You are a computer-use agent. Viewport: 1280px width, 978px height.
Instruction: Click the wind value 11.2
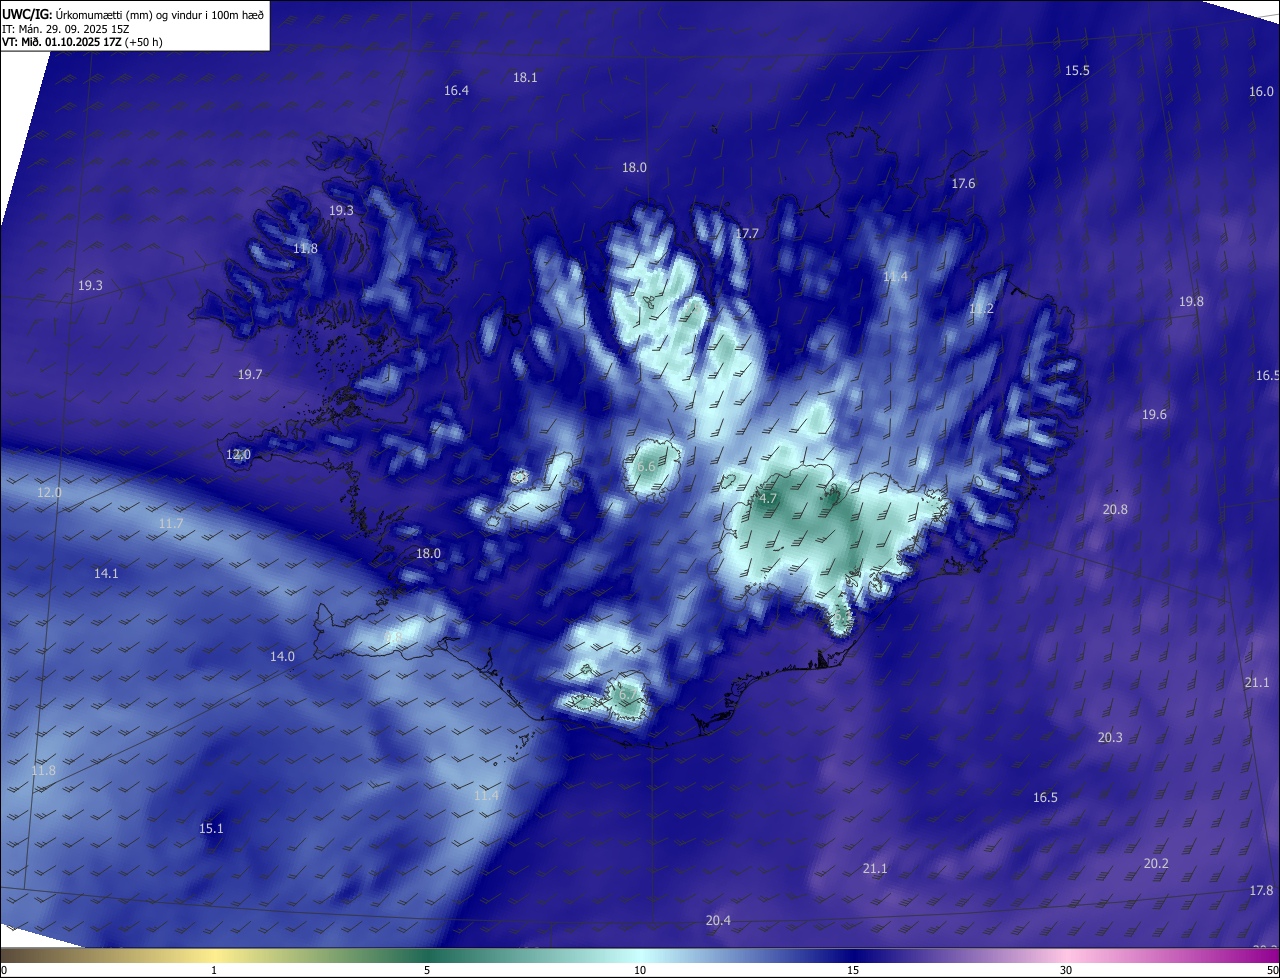tap(981, 309)
